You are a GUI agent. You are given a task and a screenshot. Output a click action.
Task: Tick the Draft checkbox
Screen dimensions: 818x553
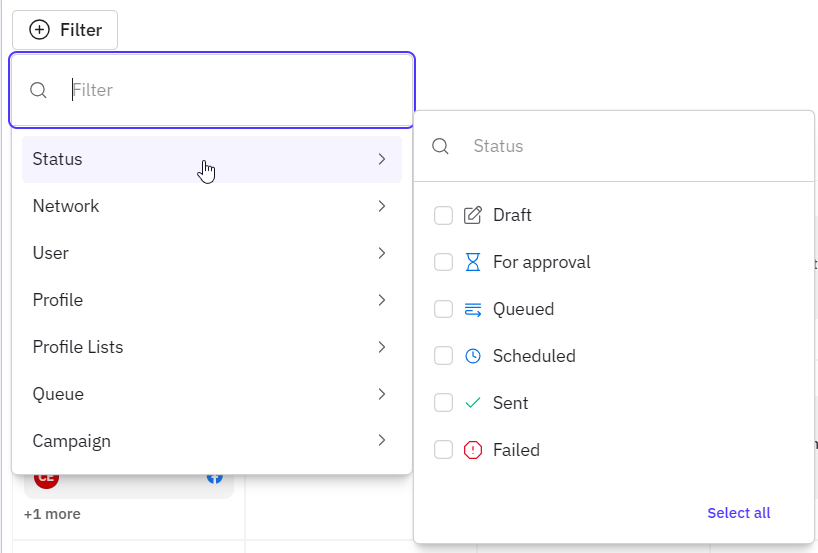pos(443,215)
